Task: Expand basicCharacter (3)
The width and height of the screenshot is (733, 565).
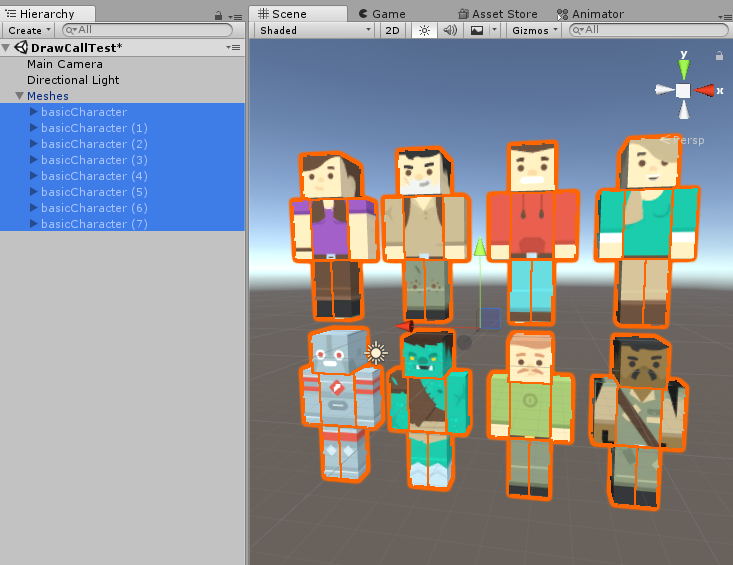Action: (x=34, y=160)
